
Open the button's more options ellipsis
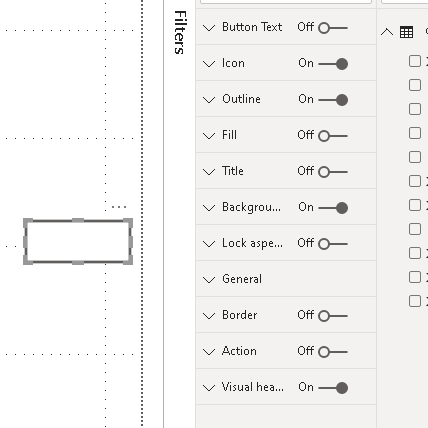coord(119,207)
